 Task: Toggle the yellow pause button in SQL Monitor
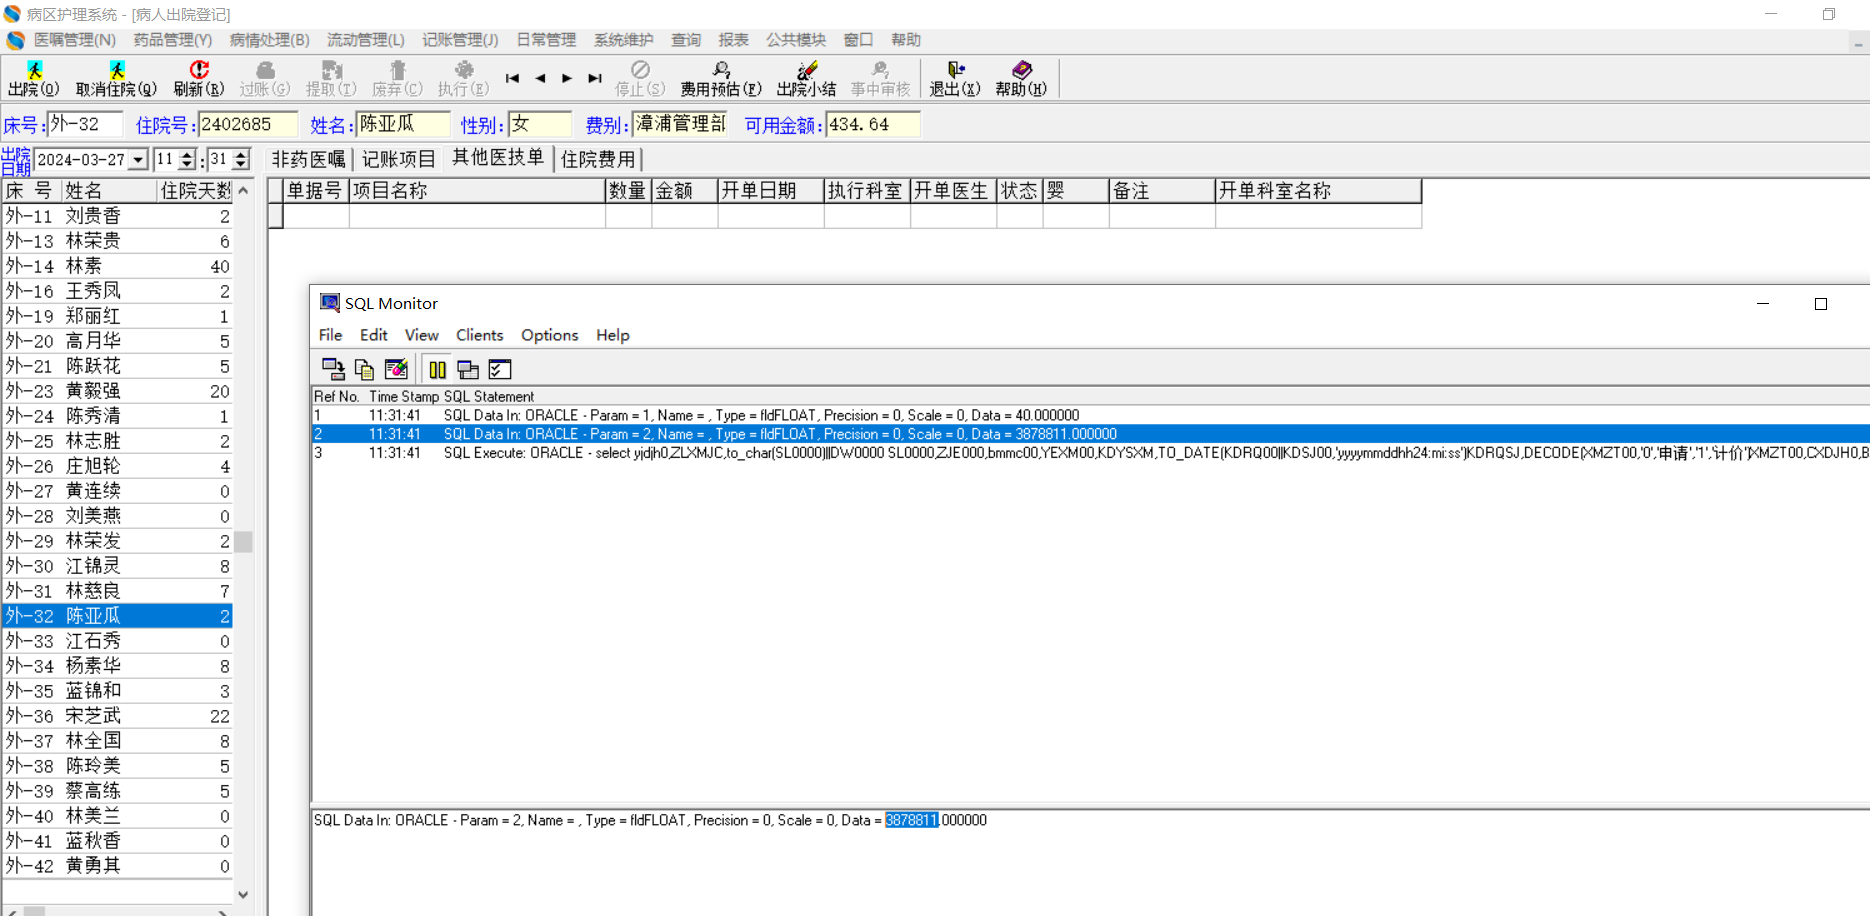[437, 369]
